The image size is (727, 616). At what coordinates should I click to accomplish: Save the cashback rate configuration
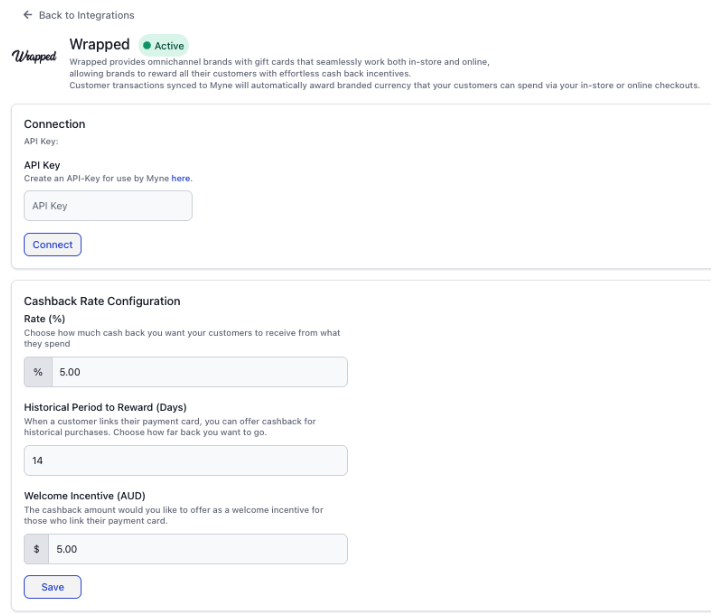click(52, 587)
